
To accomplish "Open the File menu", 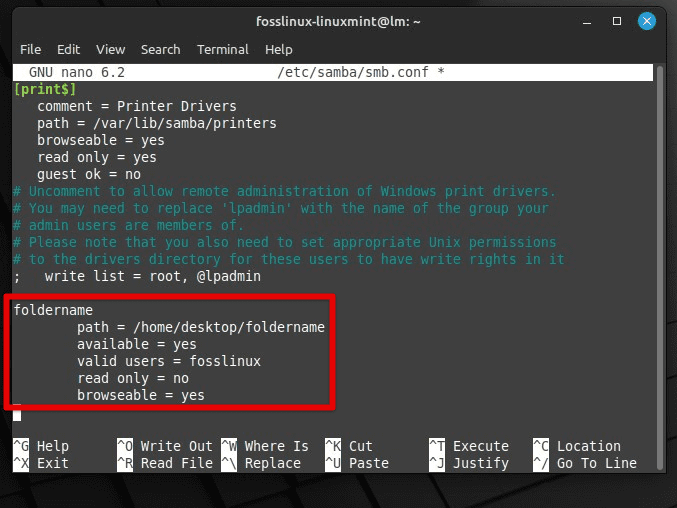I will [x=30, y=50].
